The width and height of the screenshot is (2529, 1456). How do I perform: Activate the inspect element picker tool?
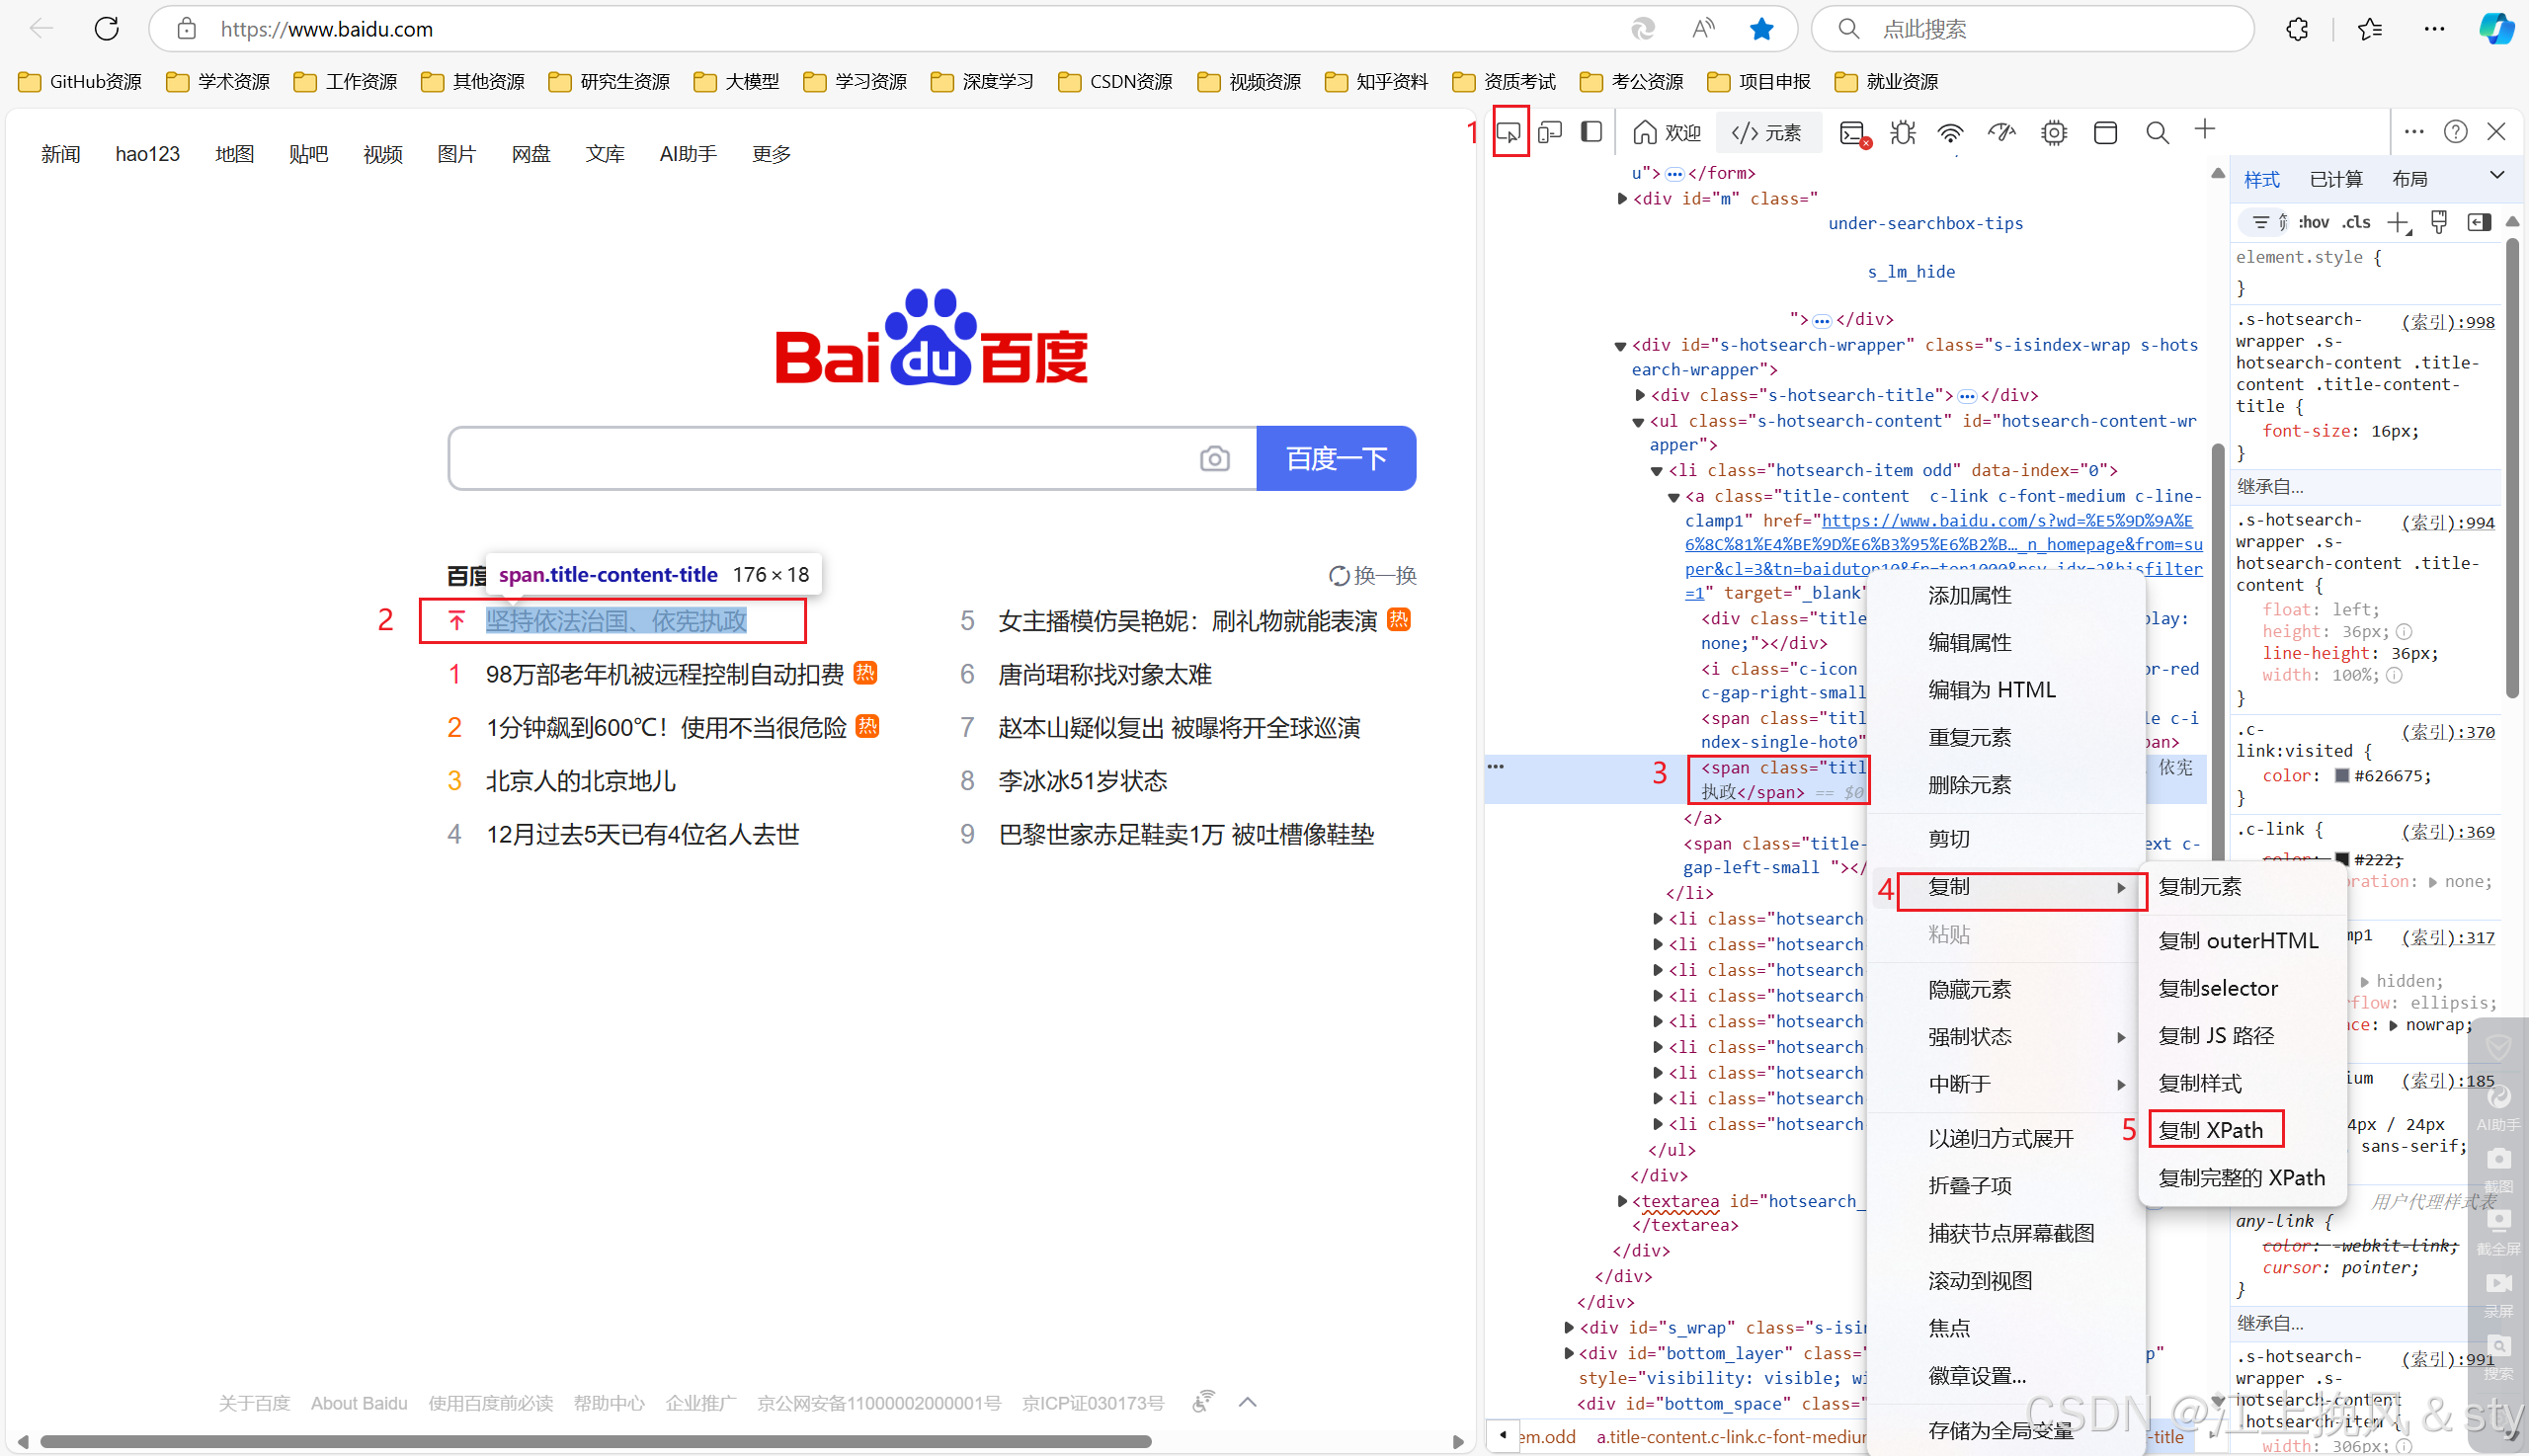pos(1509,132)
